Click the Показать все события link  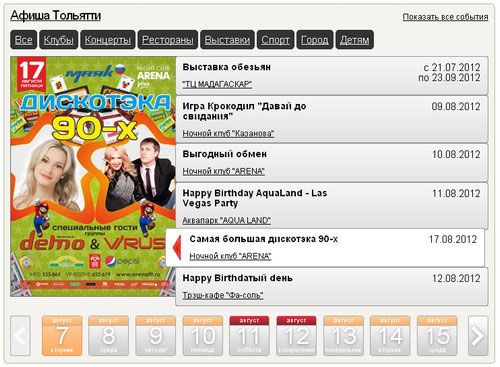[445, 17]
